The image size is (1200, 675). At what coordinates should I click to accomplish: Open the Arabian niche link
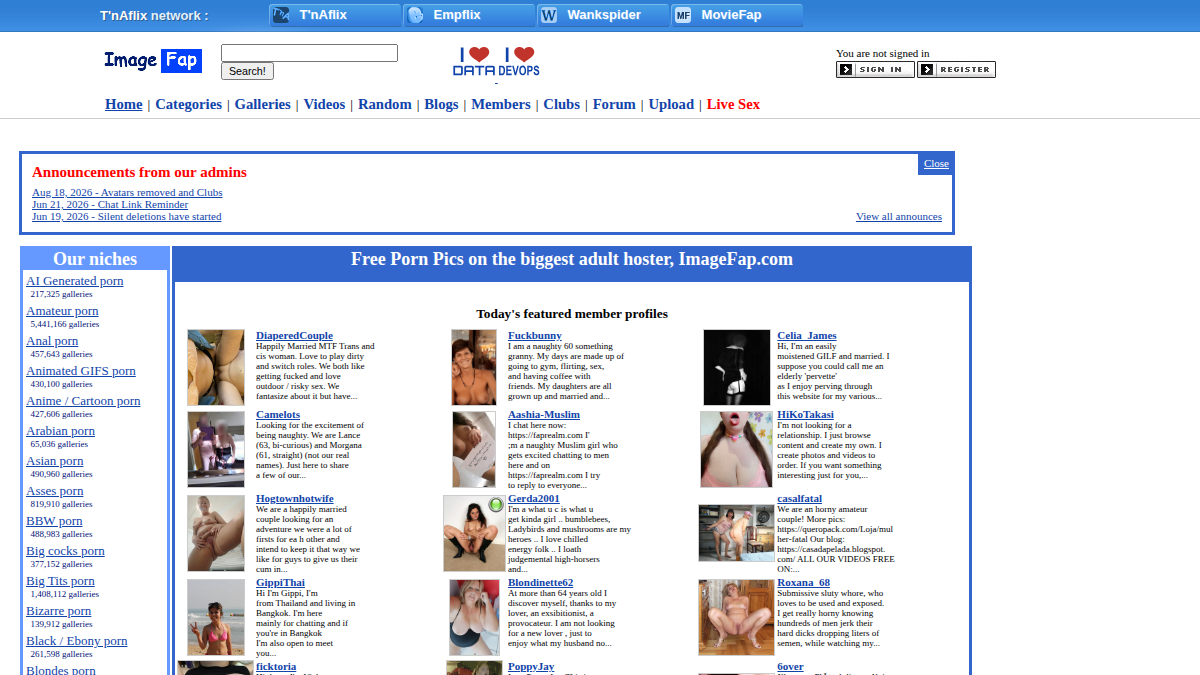[60, 431]
